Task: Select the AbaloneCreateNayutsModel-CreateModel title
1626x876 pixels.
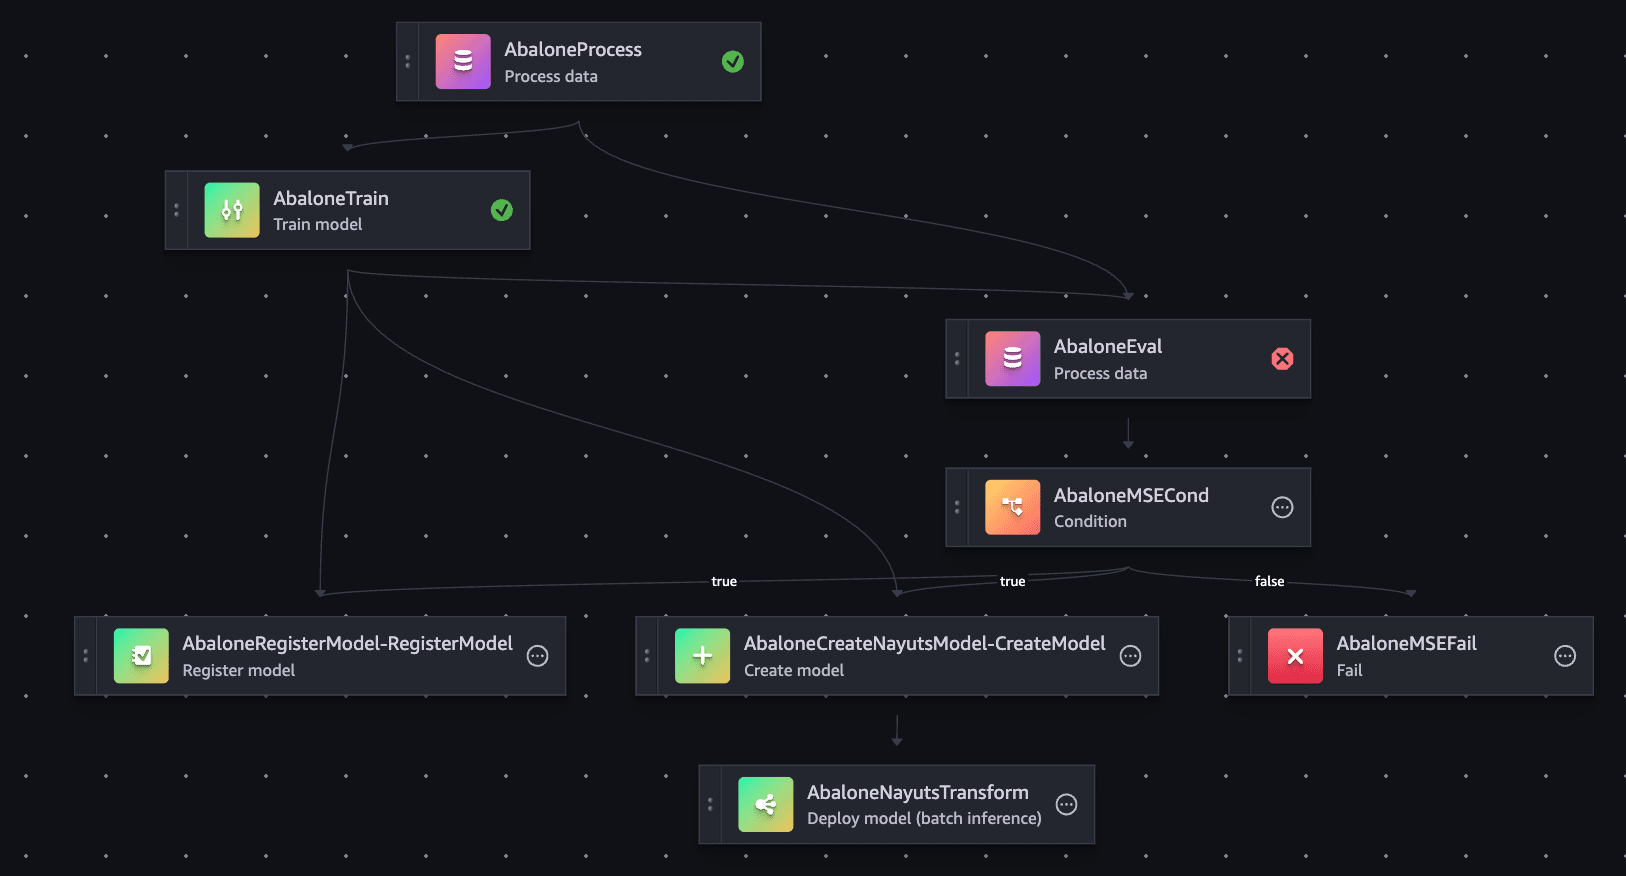Action: [x=925, y=643]
